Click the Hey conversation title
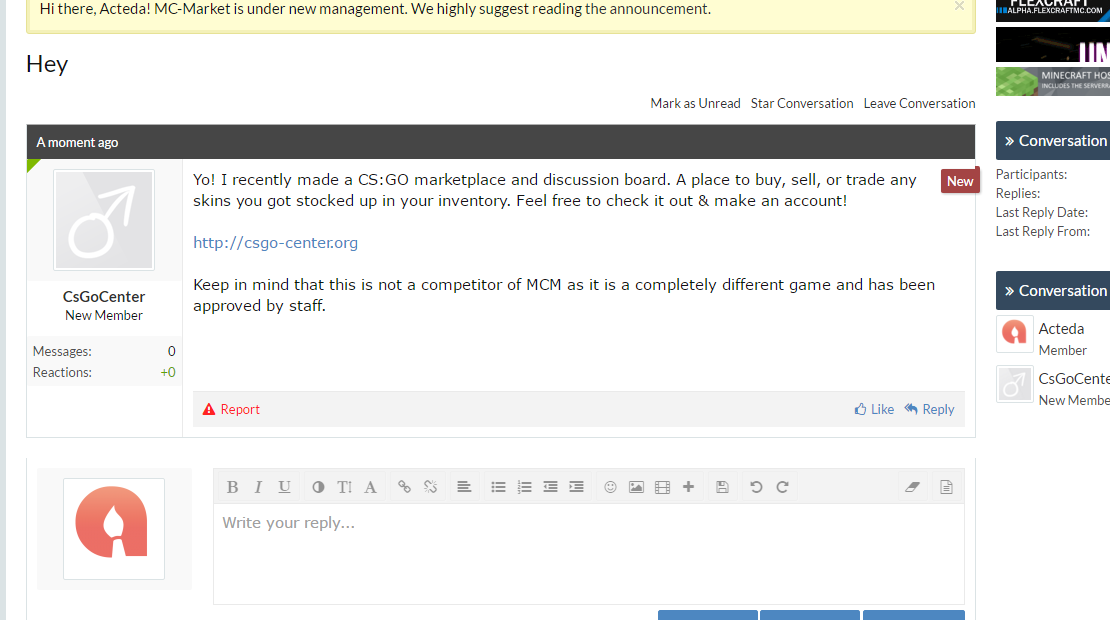The height and width of the screenshot is (620, 1110). pos(47,64)
